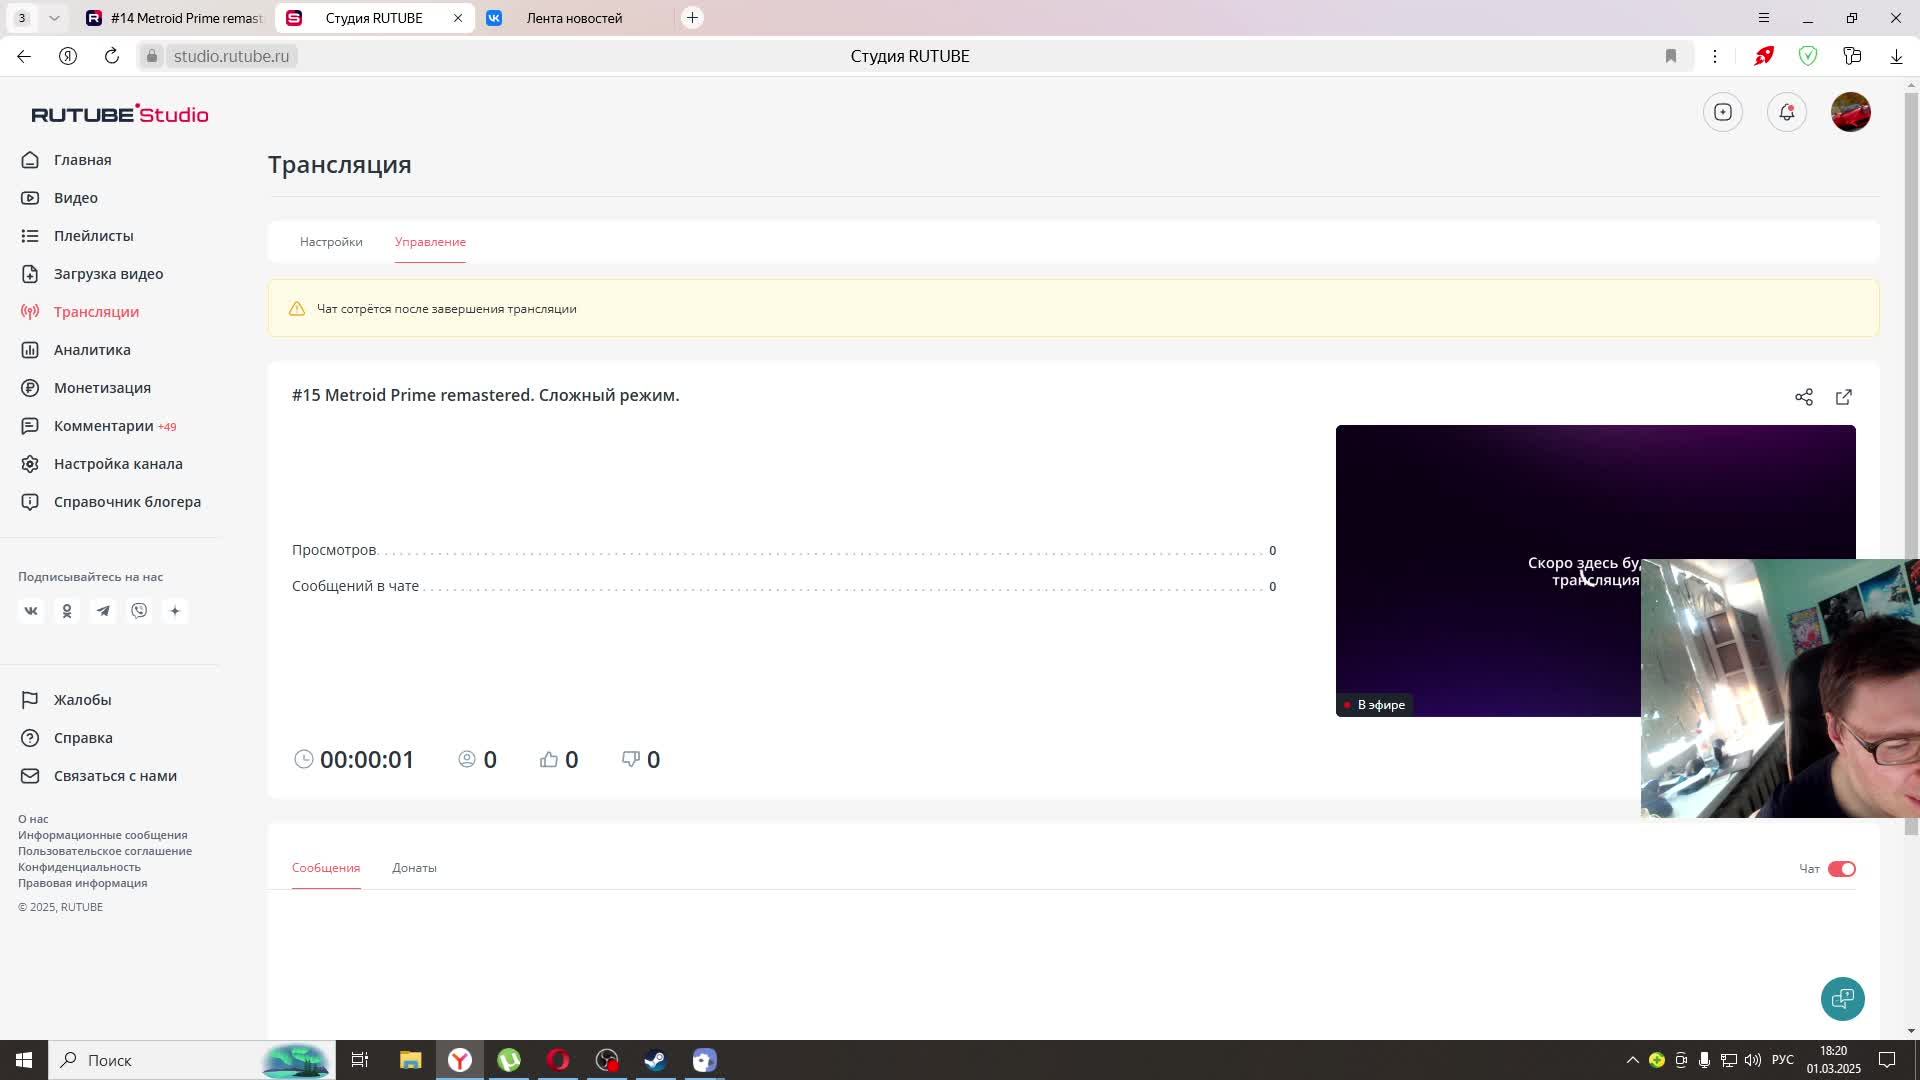Click the share stream icon
This screenshot has height=1080, width=1920.
tap(1803, 397)
